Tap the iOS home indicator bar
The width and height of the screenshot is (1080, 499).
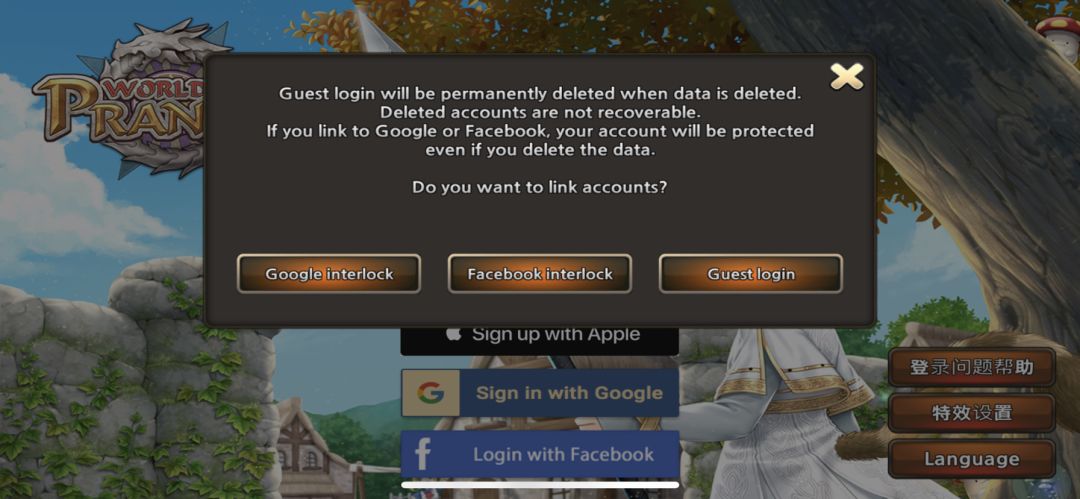[x=539, y=485]
